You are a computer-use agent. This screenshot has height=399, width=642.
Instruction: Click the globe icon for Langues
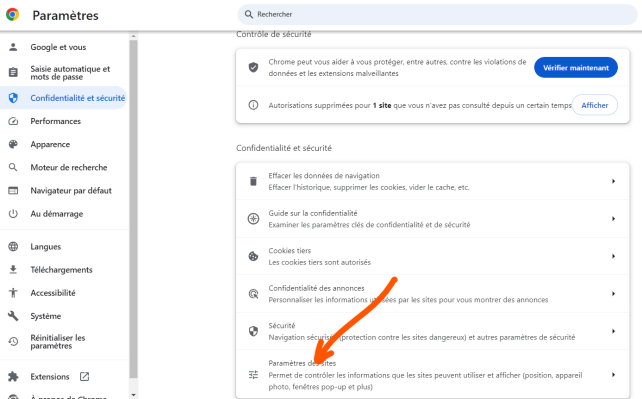coord(13,246)
